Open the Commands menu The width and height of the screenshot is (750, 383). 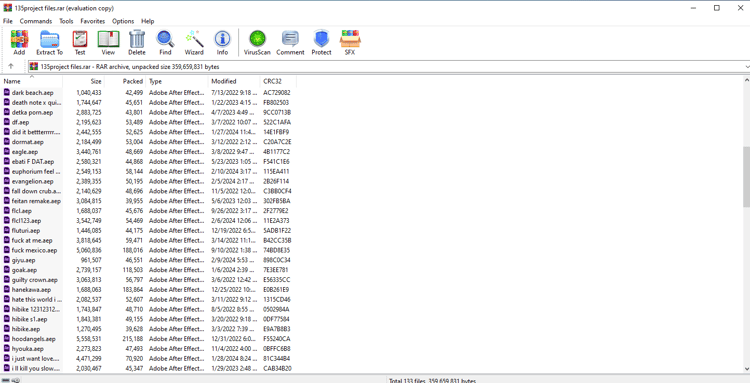click(x=36, y=21)
